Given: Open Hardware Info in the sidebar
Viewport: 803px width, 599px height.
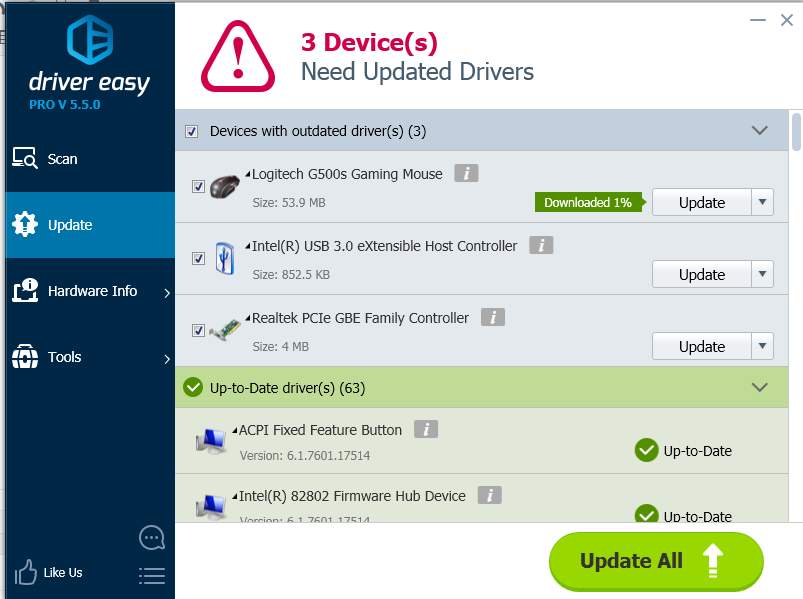Looking at the screenshot, I should [90, 291].
